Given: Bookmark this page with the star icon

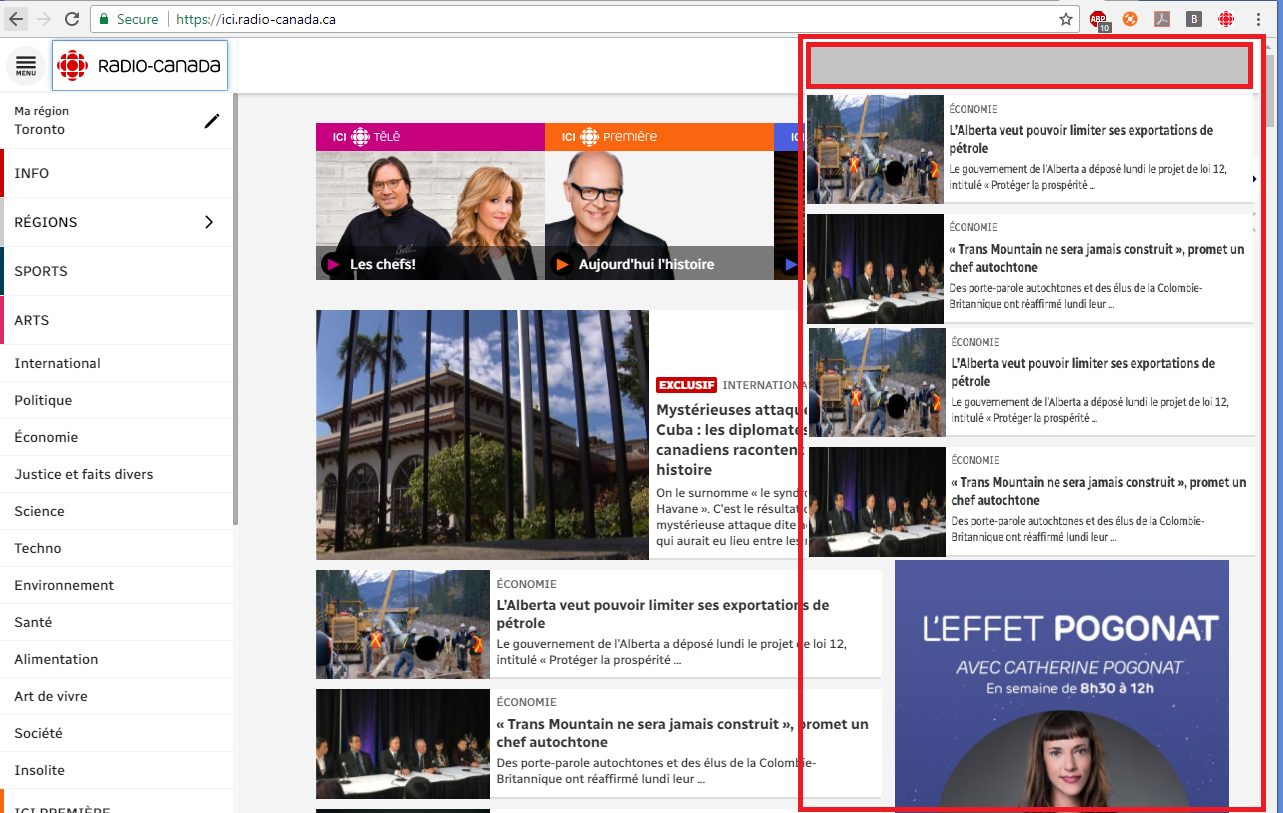Looking at the screenshot, I should pos(1066,19).
